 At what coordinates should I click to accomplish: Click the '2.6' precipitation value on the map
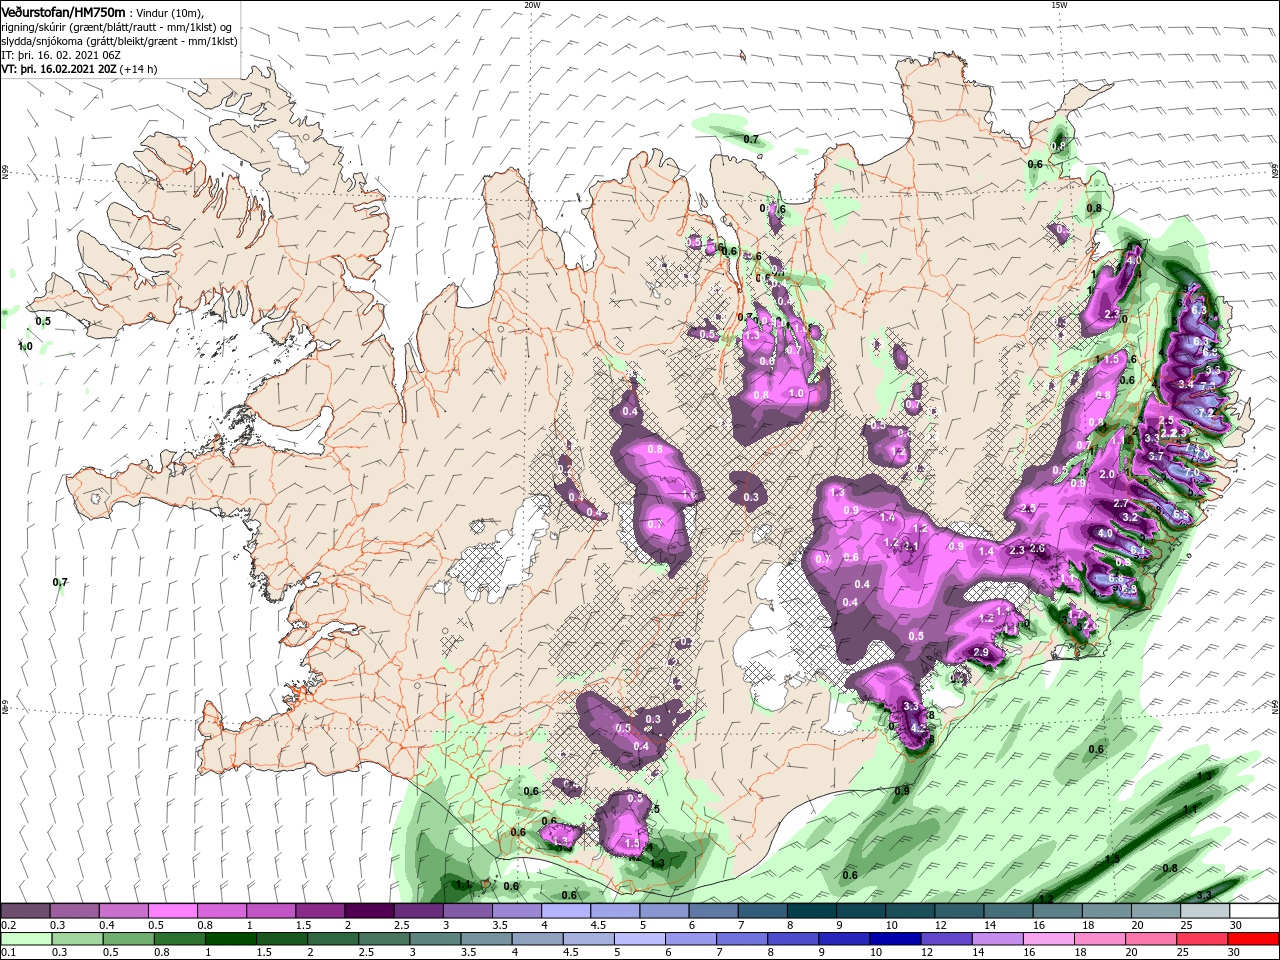click(x=1037, y=549)
